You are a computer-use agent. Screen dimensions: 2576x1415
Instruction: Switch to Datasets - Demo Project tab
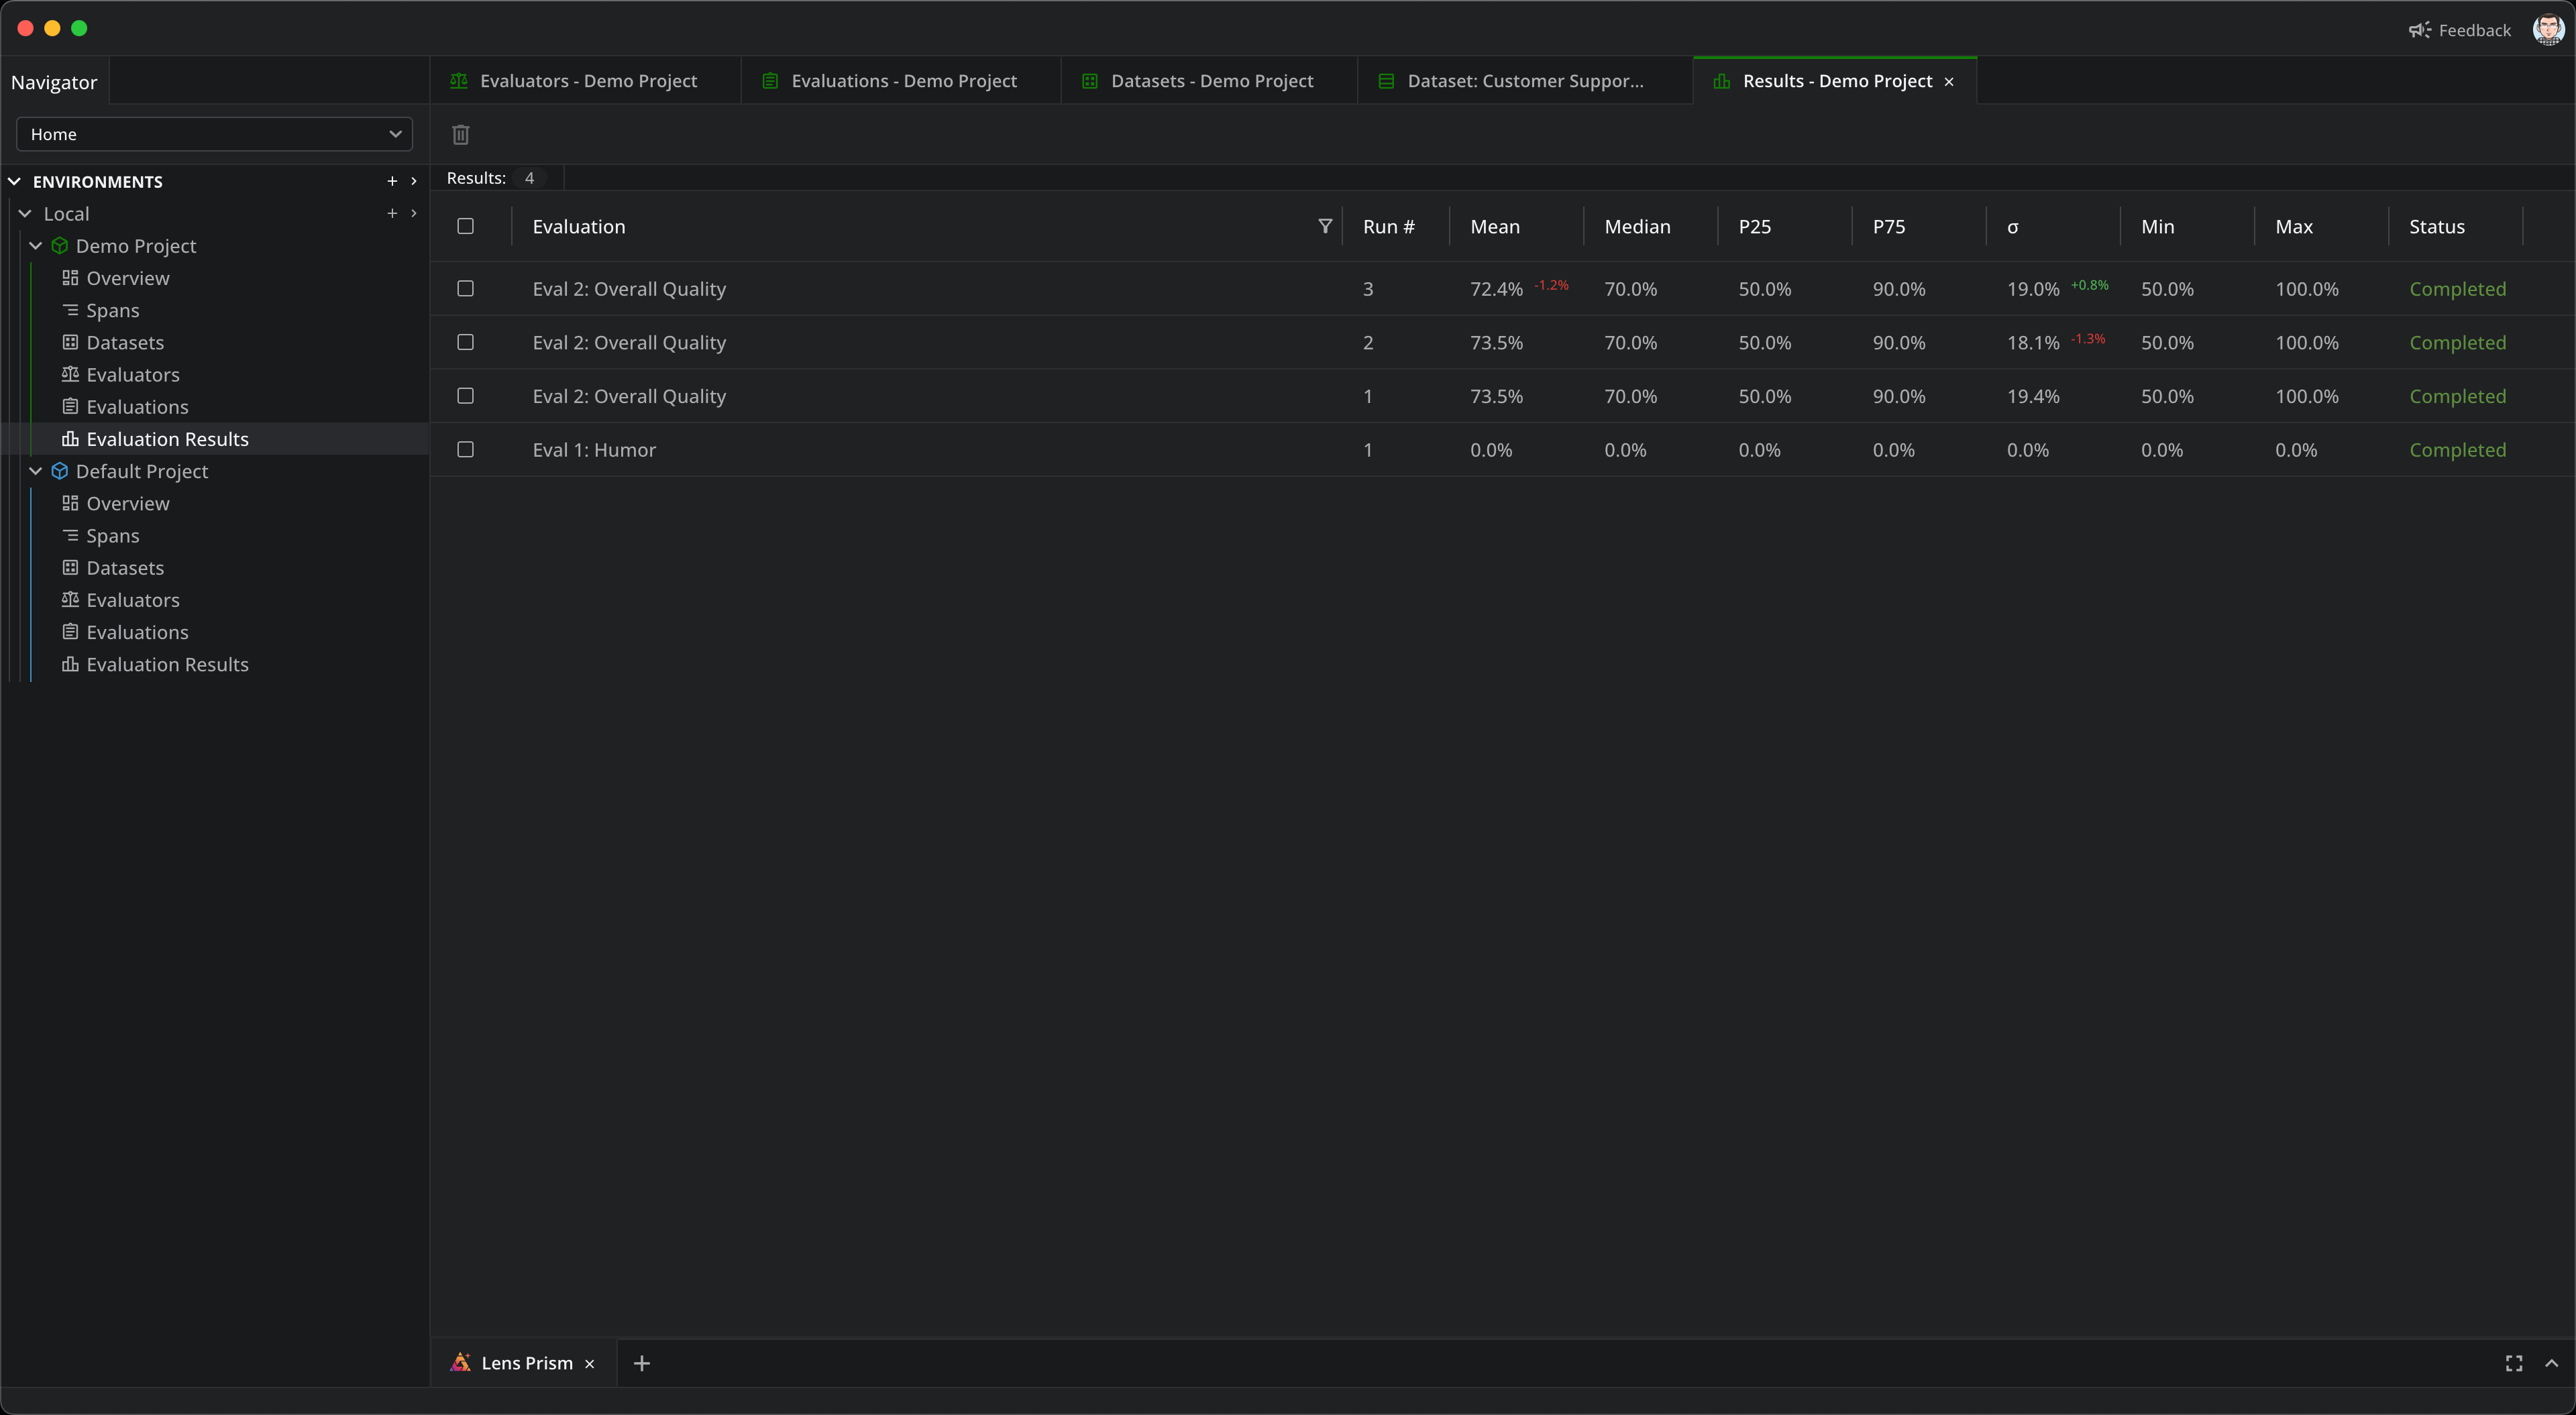coord(1211,81)
